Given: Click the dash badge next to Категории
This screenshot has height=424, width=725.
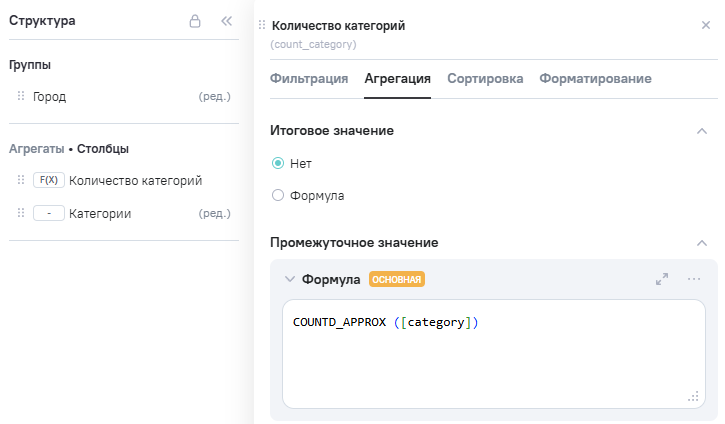Looking at the screenshot, I should 48,213.
